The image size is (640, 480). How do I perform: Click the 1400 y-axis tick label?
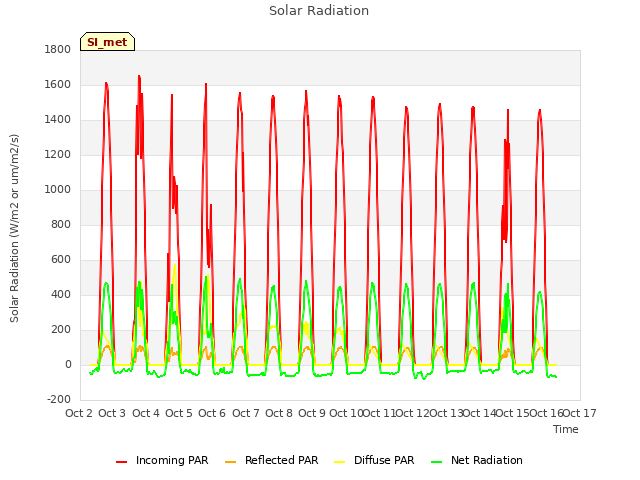(x=58, y=120)
